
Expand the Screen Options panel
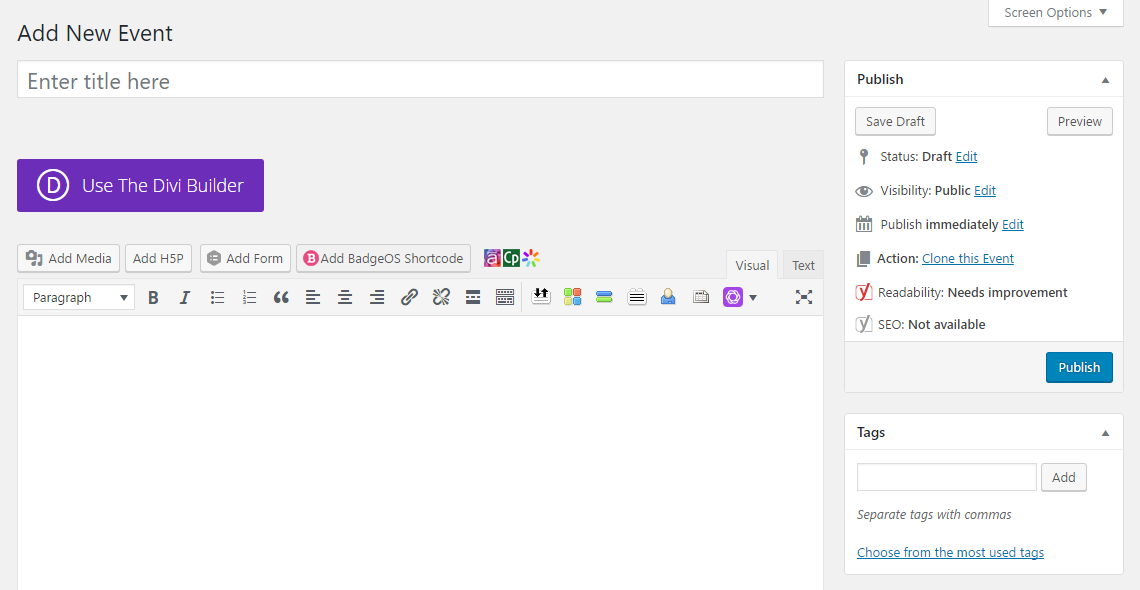pyautogui.click(x=1056, y=13)
